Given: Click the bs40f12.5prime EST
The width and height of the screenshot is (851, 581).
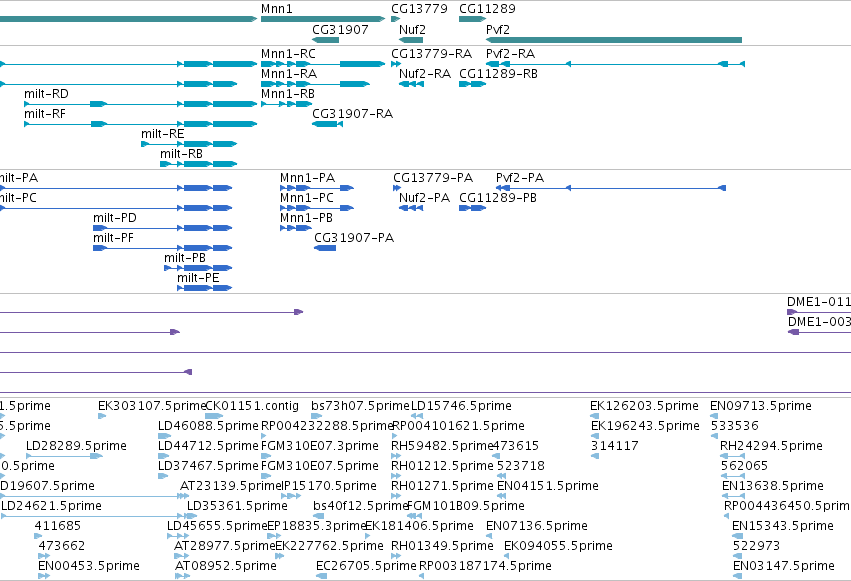Looking at the screenshot, I should pyautogui.click(x=319, y=516).
